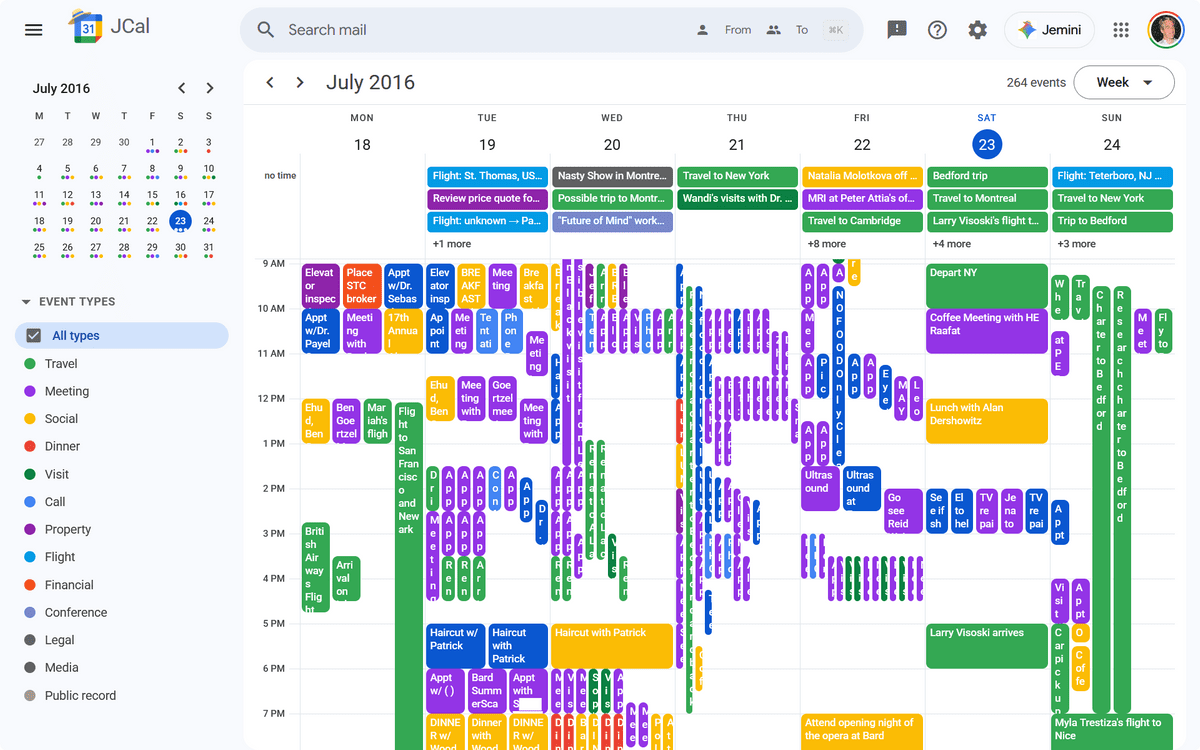Go to previous week arrow

[270, 83]
